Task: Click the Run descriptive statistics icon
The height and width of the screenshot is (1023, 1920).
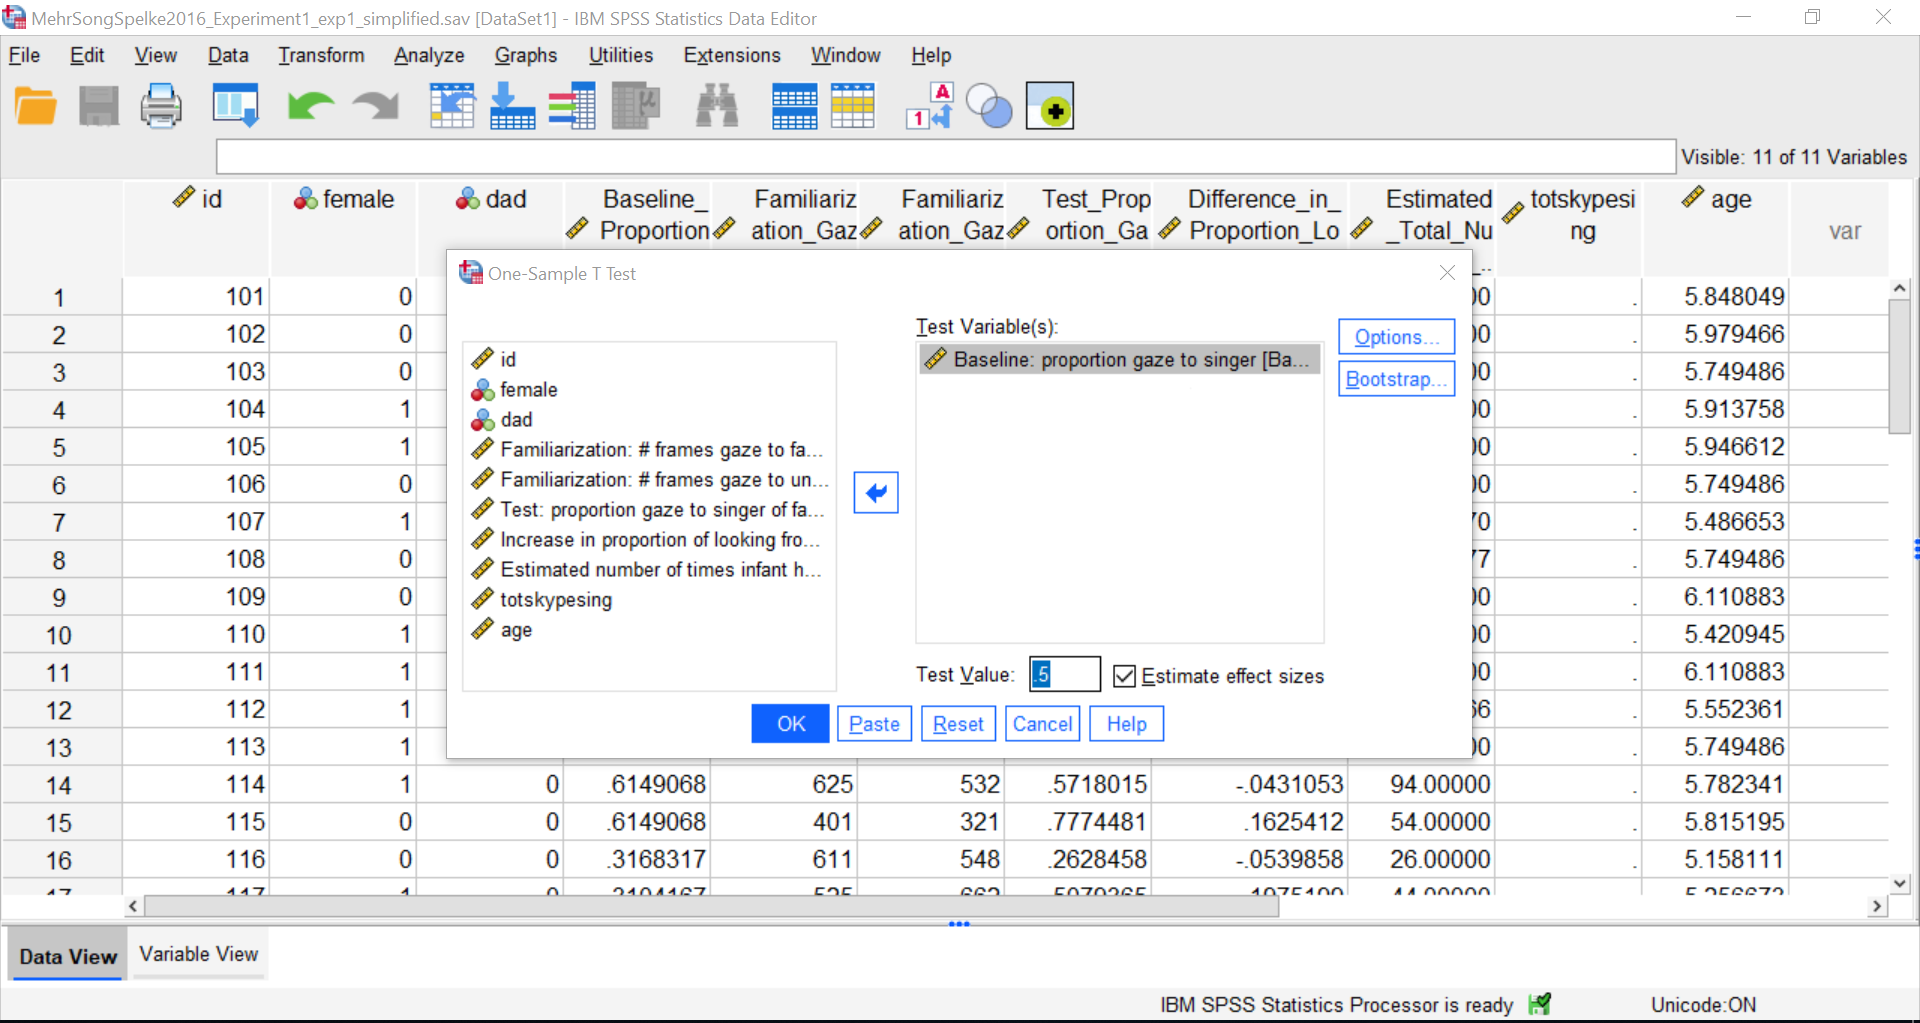Action: pos(635,106)
